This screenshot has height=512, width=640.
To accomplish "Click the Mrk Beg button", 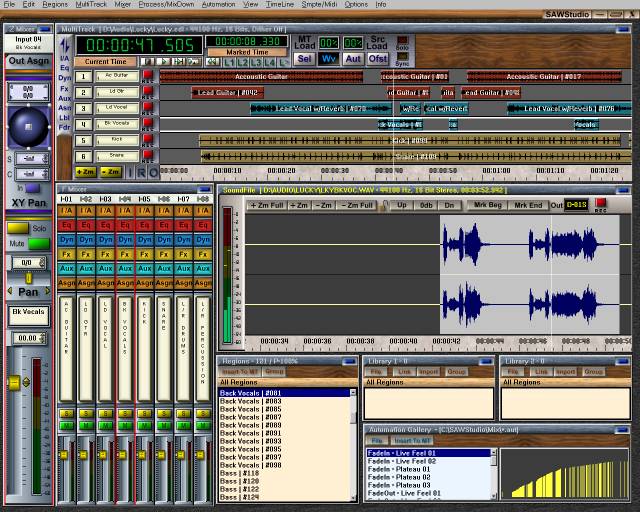I will coord(487,205).
